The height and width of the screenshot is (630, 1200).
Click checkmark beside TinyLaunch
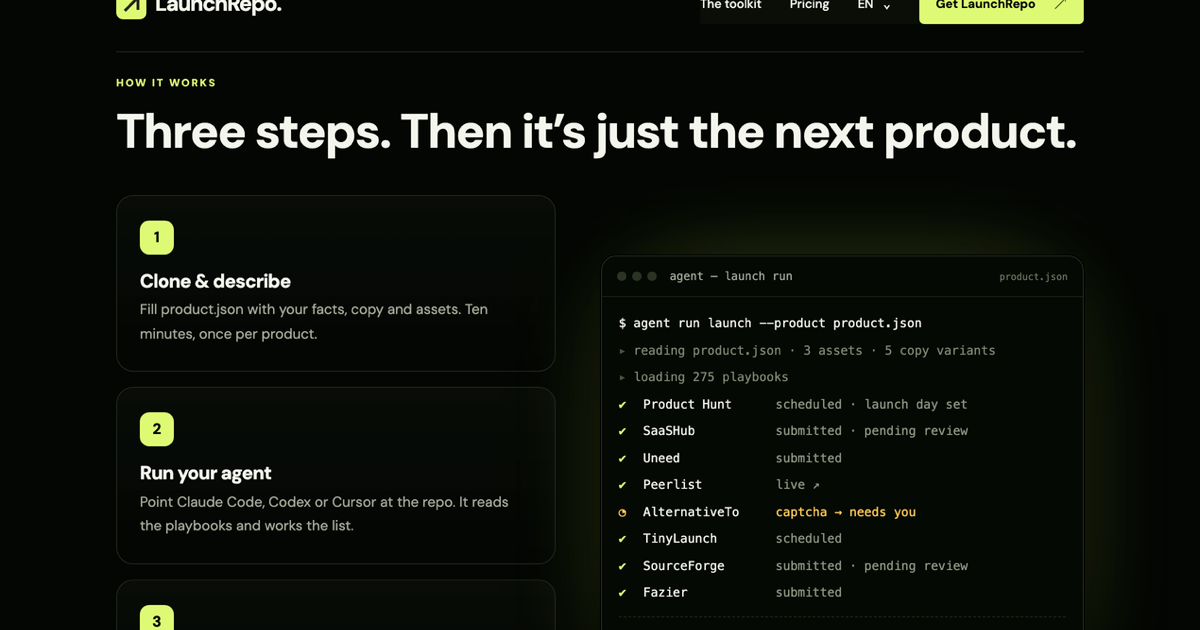point(622,539)
